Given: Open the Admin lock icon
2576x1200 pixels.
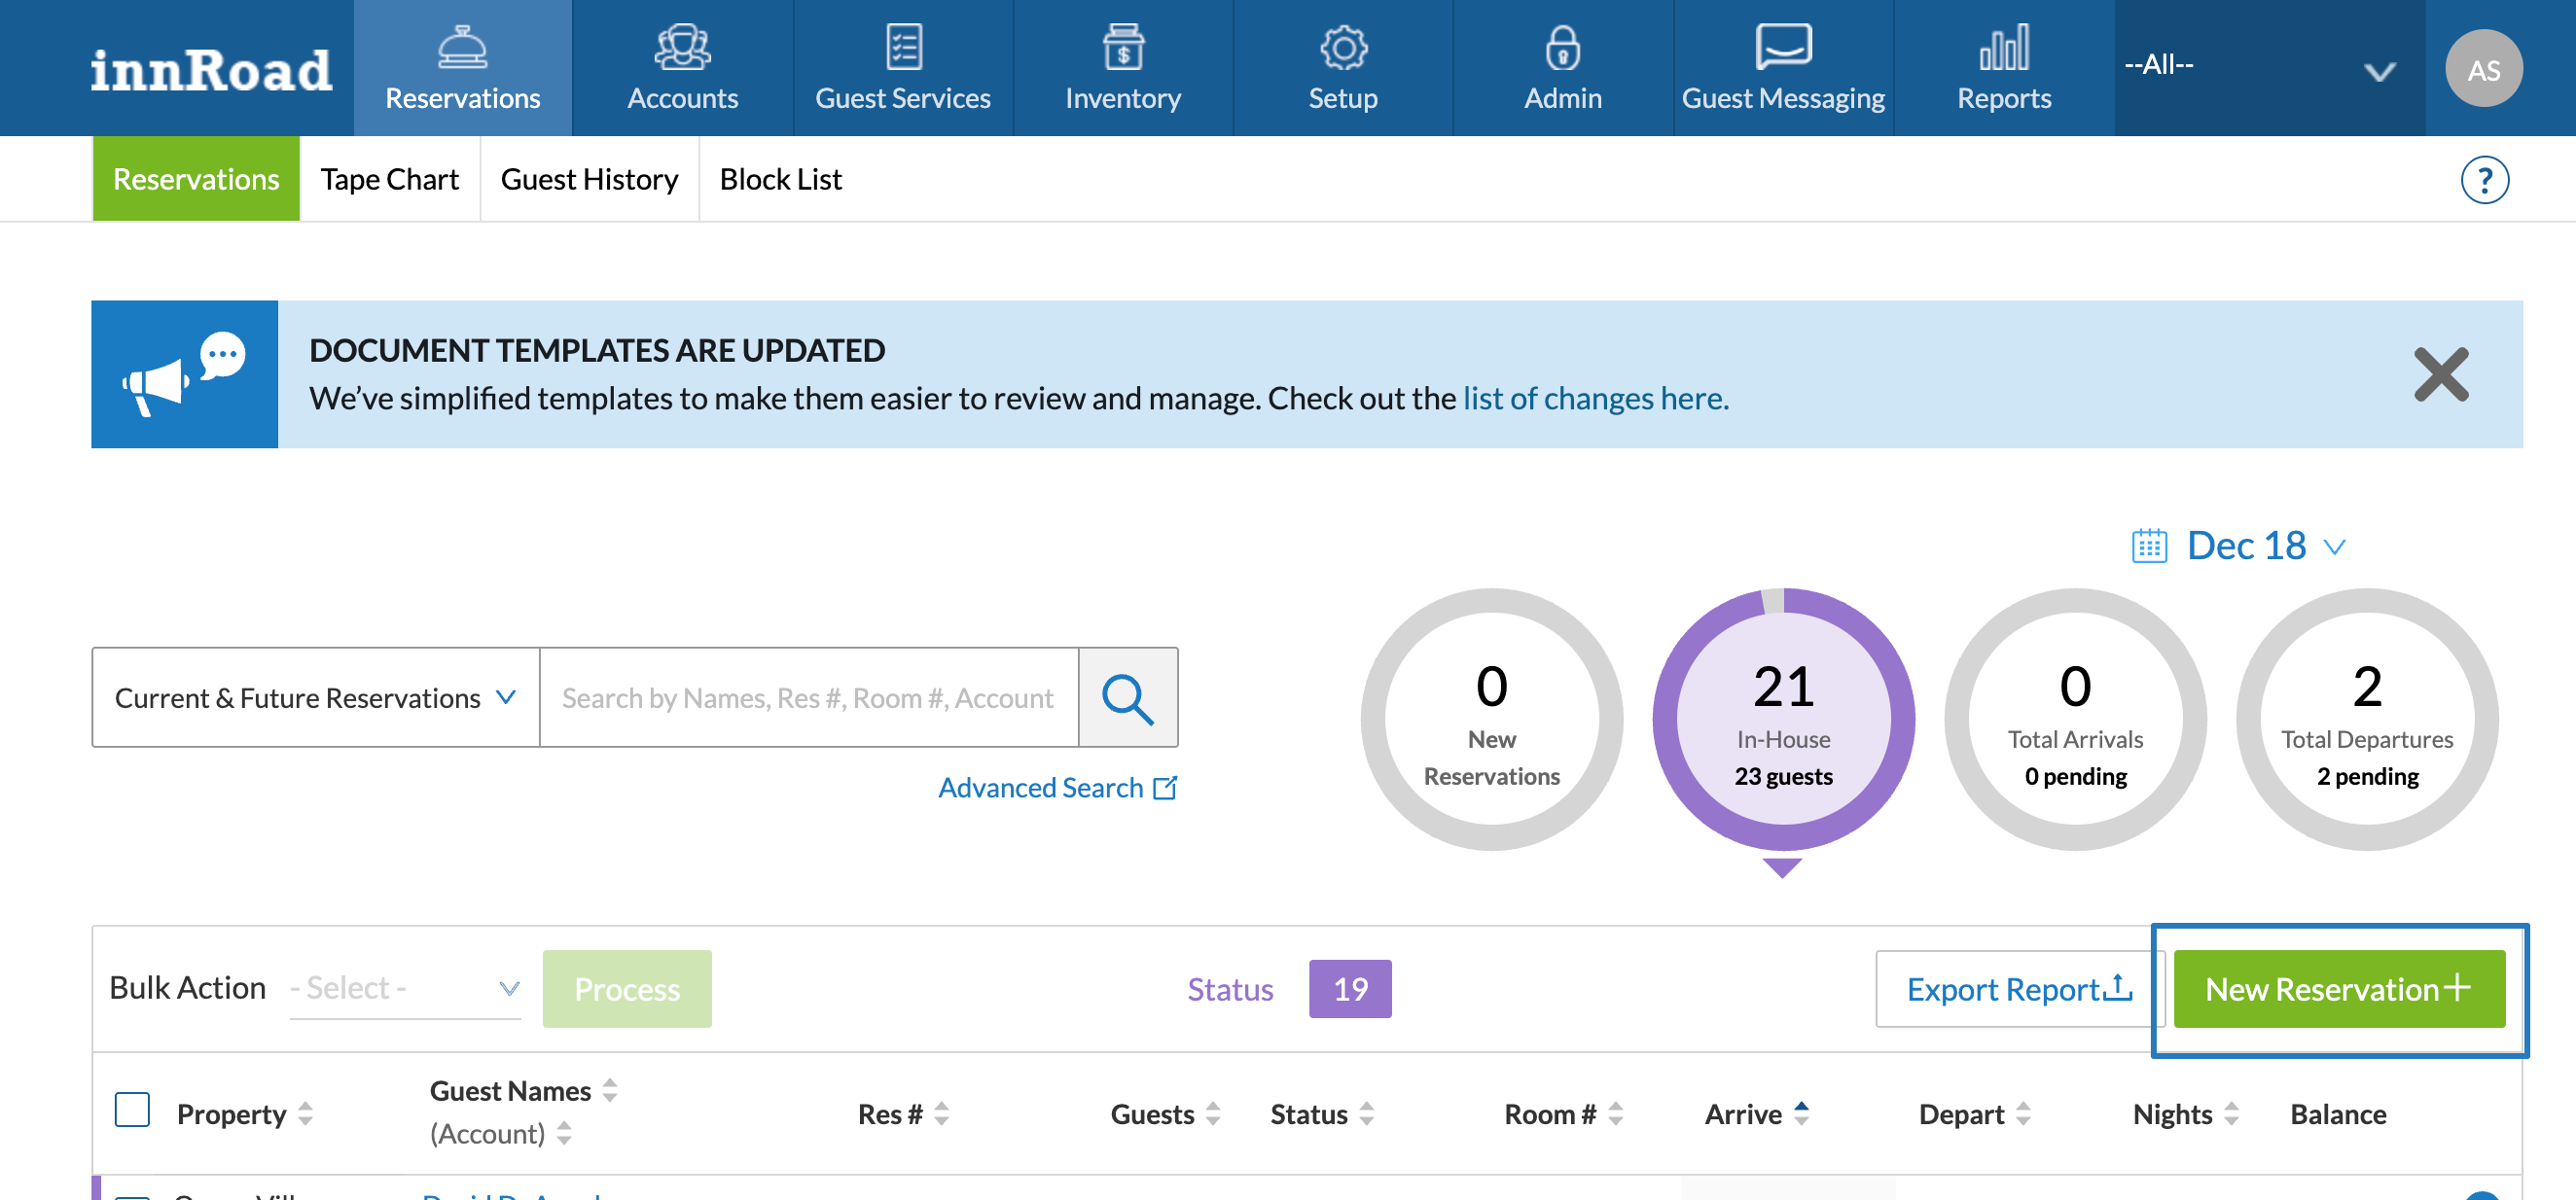Looking at the screenshot, I should click(1562, 48).
